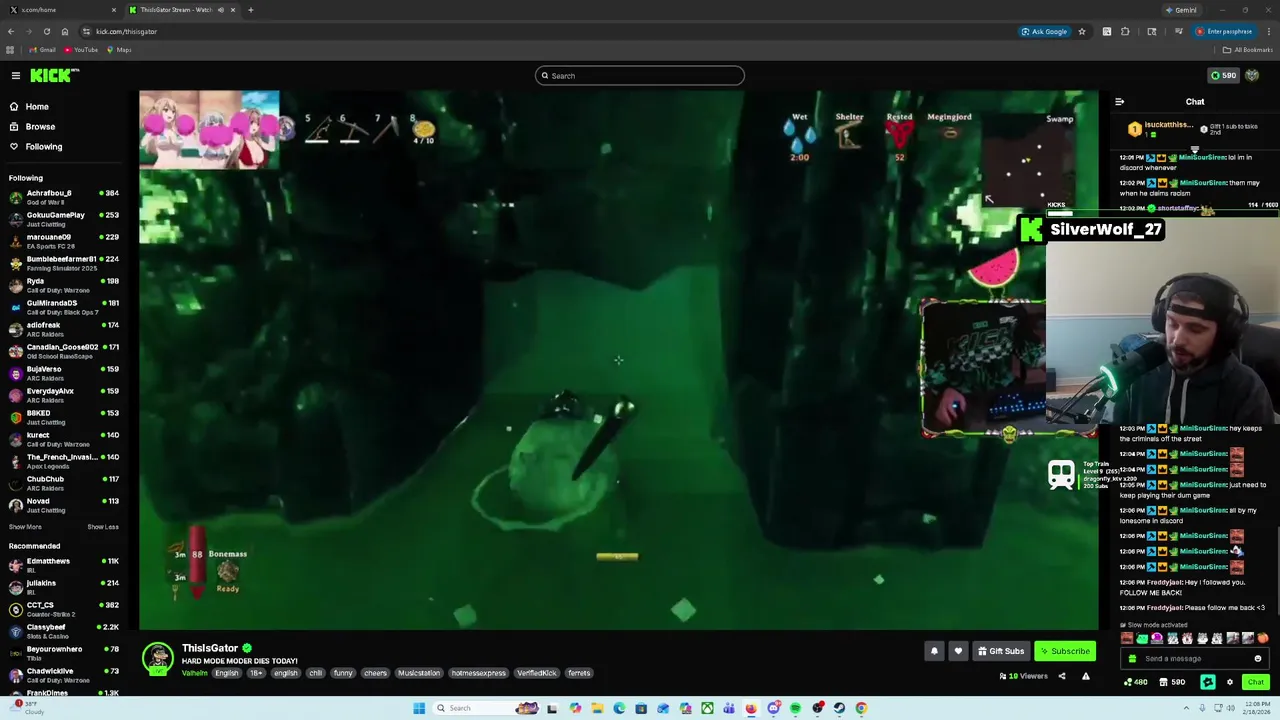This screenshot has height=720, width=1280.
Task: Click the address bar URL kick.com/thisisgator
Action: (126, 31)
